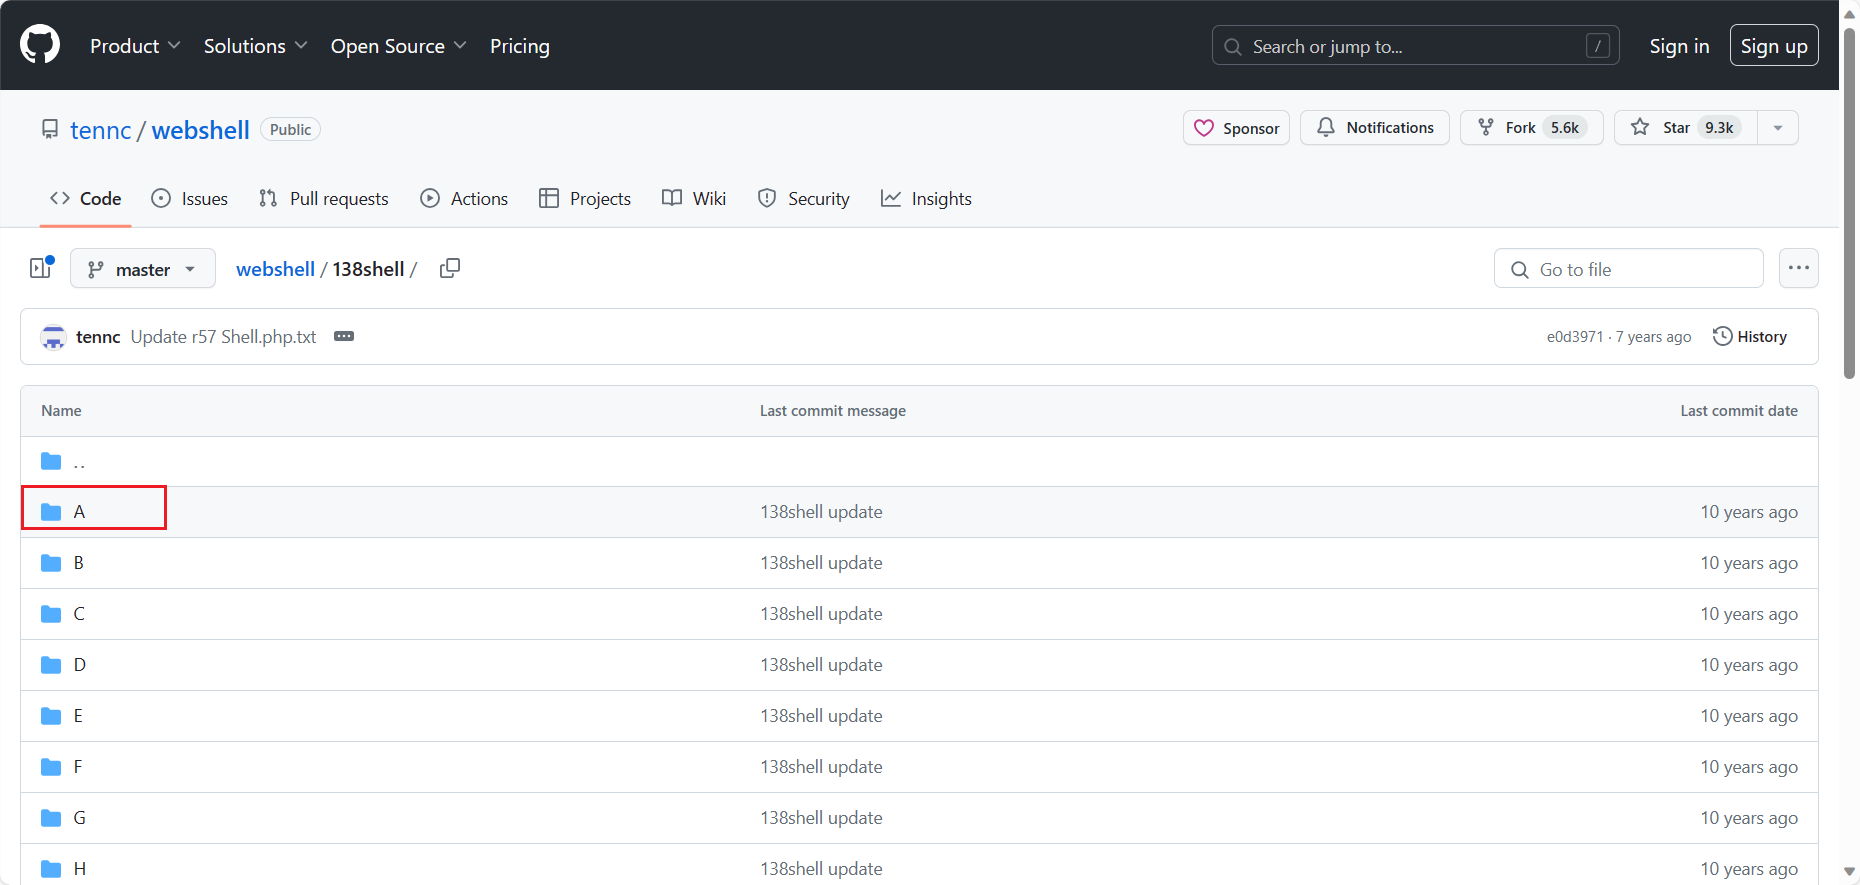Open the tennc owner profile link
Viewport: 1860px width, 885px height.
pyautogui.click(x=101, y=130)
